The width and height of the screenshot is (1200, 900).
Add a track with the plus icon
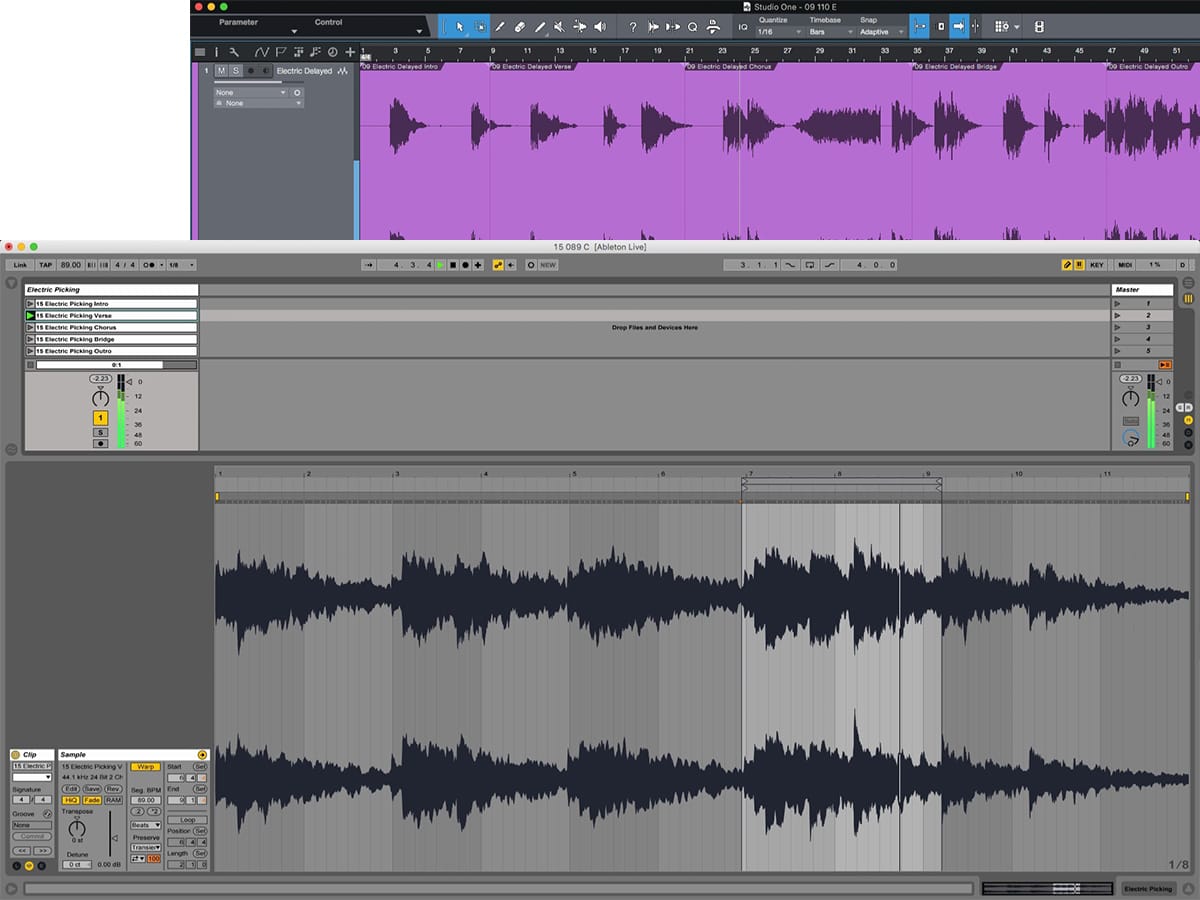350,52
